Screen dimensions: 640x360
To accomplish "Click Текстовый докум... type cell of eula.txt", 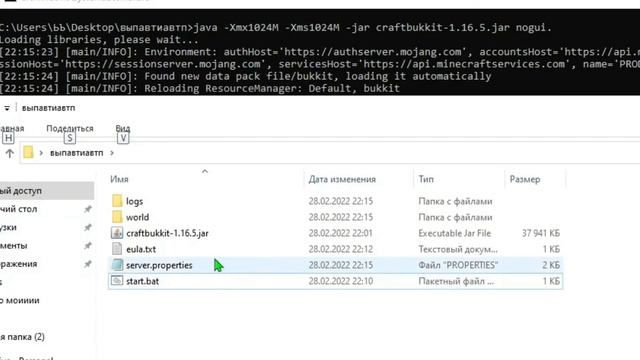I will (458, 249).
